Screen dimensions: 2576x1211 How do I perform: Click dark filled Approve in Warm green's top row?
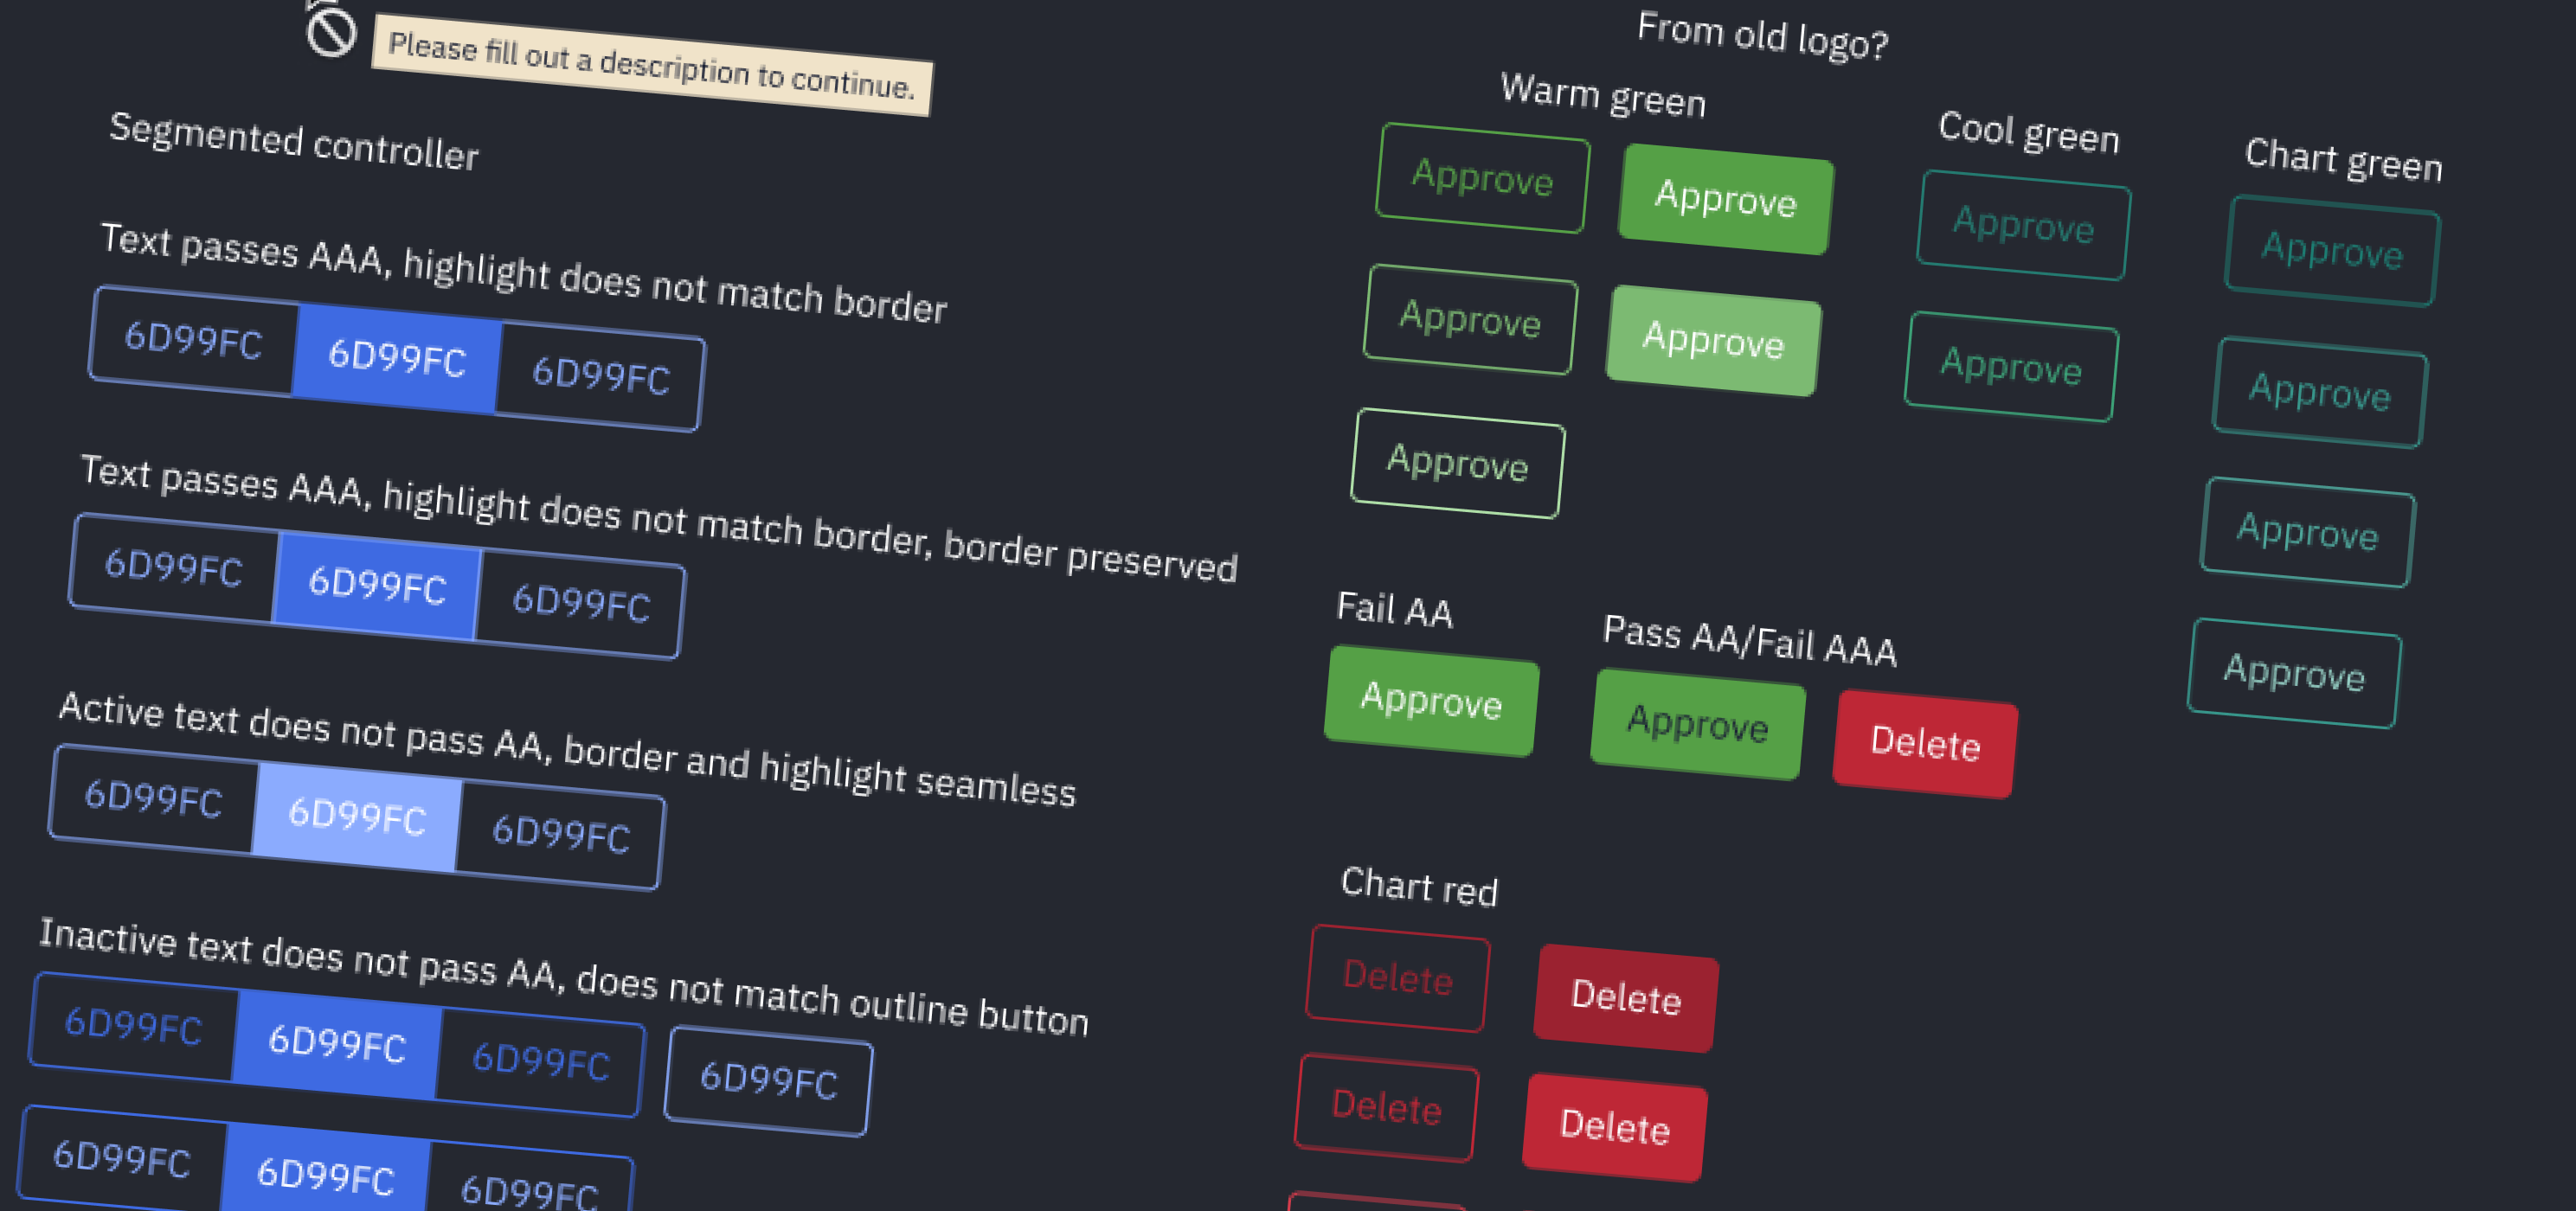(1725, 198)
